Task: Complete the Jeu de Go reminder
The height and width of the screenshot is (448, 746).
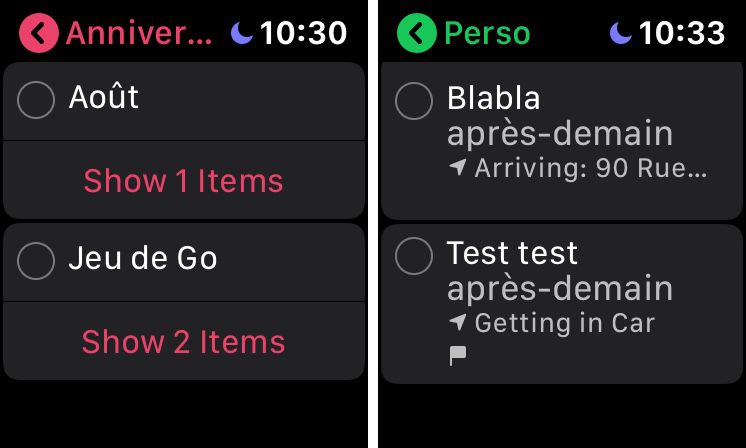Action: pos(36,261)
